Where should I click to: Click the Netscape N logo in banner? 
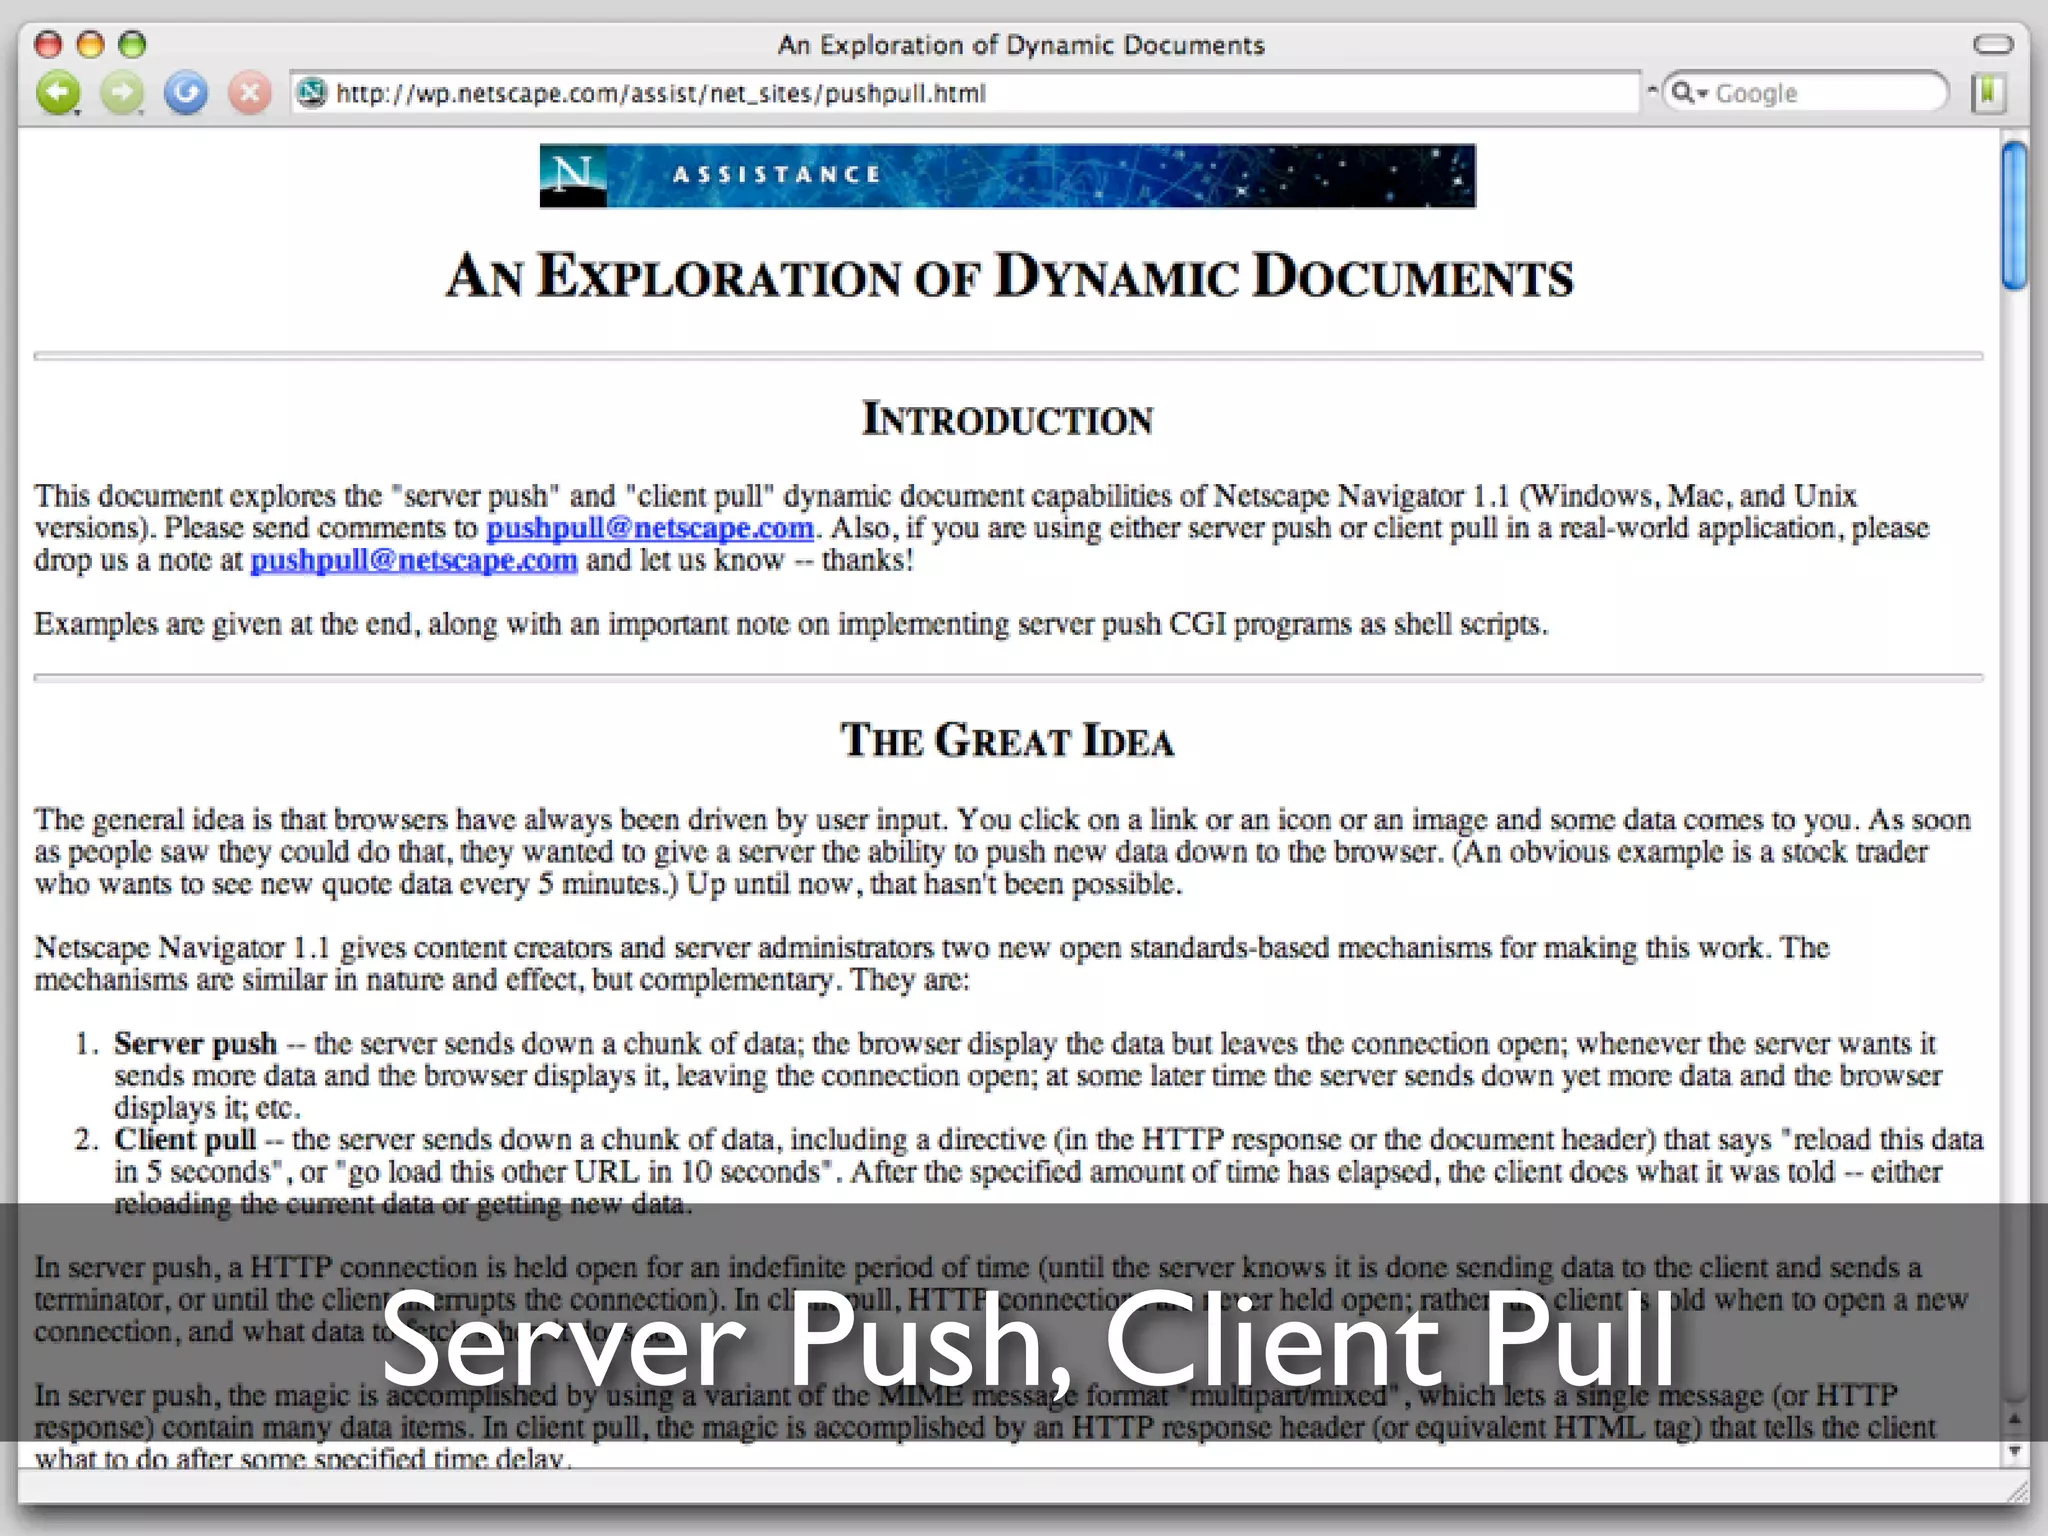[x=573, y=175]
